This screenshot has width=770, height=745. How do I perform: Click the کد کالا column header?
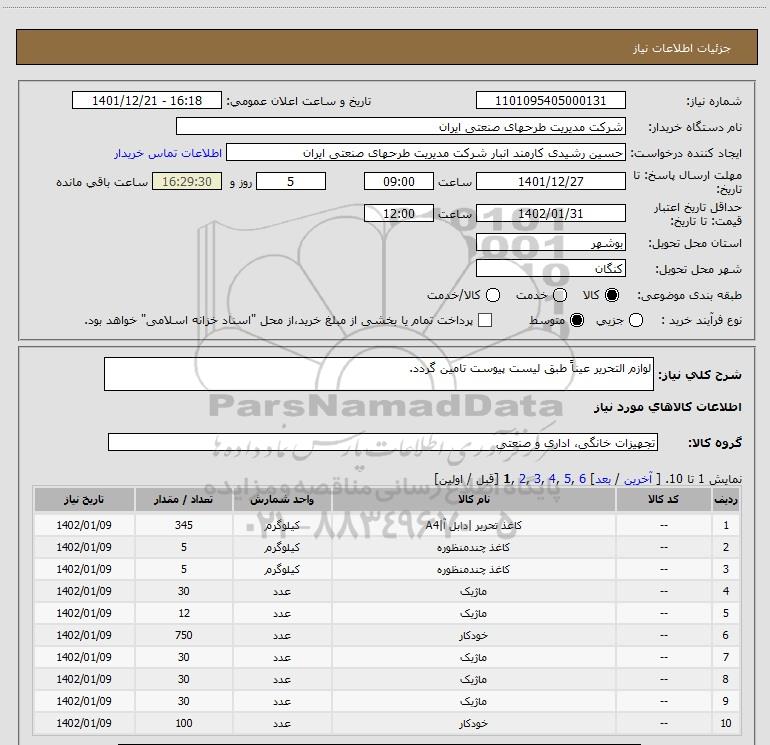coord(663,499)
